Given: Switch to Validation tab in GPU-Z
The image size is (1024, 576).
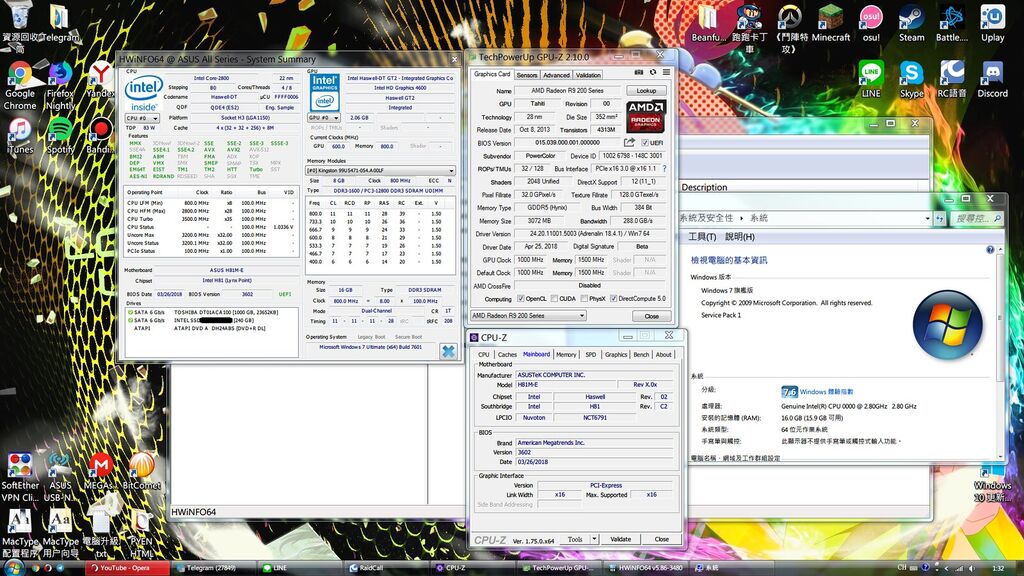Looking at the screenshot, I should tap(588, 75).
